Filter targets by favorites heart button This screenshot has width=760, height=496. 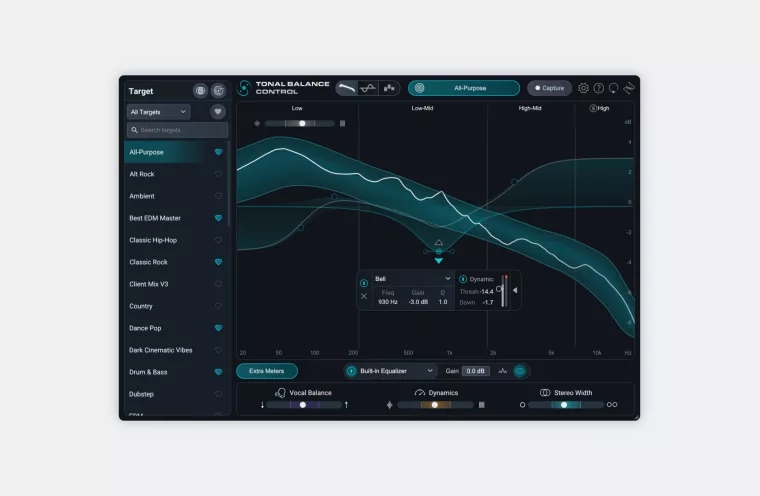pos(218,112)
